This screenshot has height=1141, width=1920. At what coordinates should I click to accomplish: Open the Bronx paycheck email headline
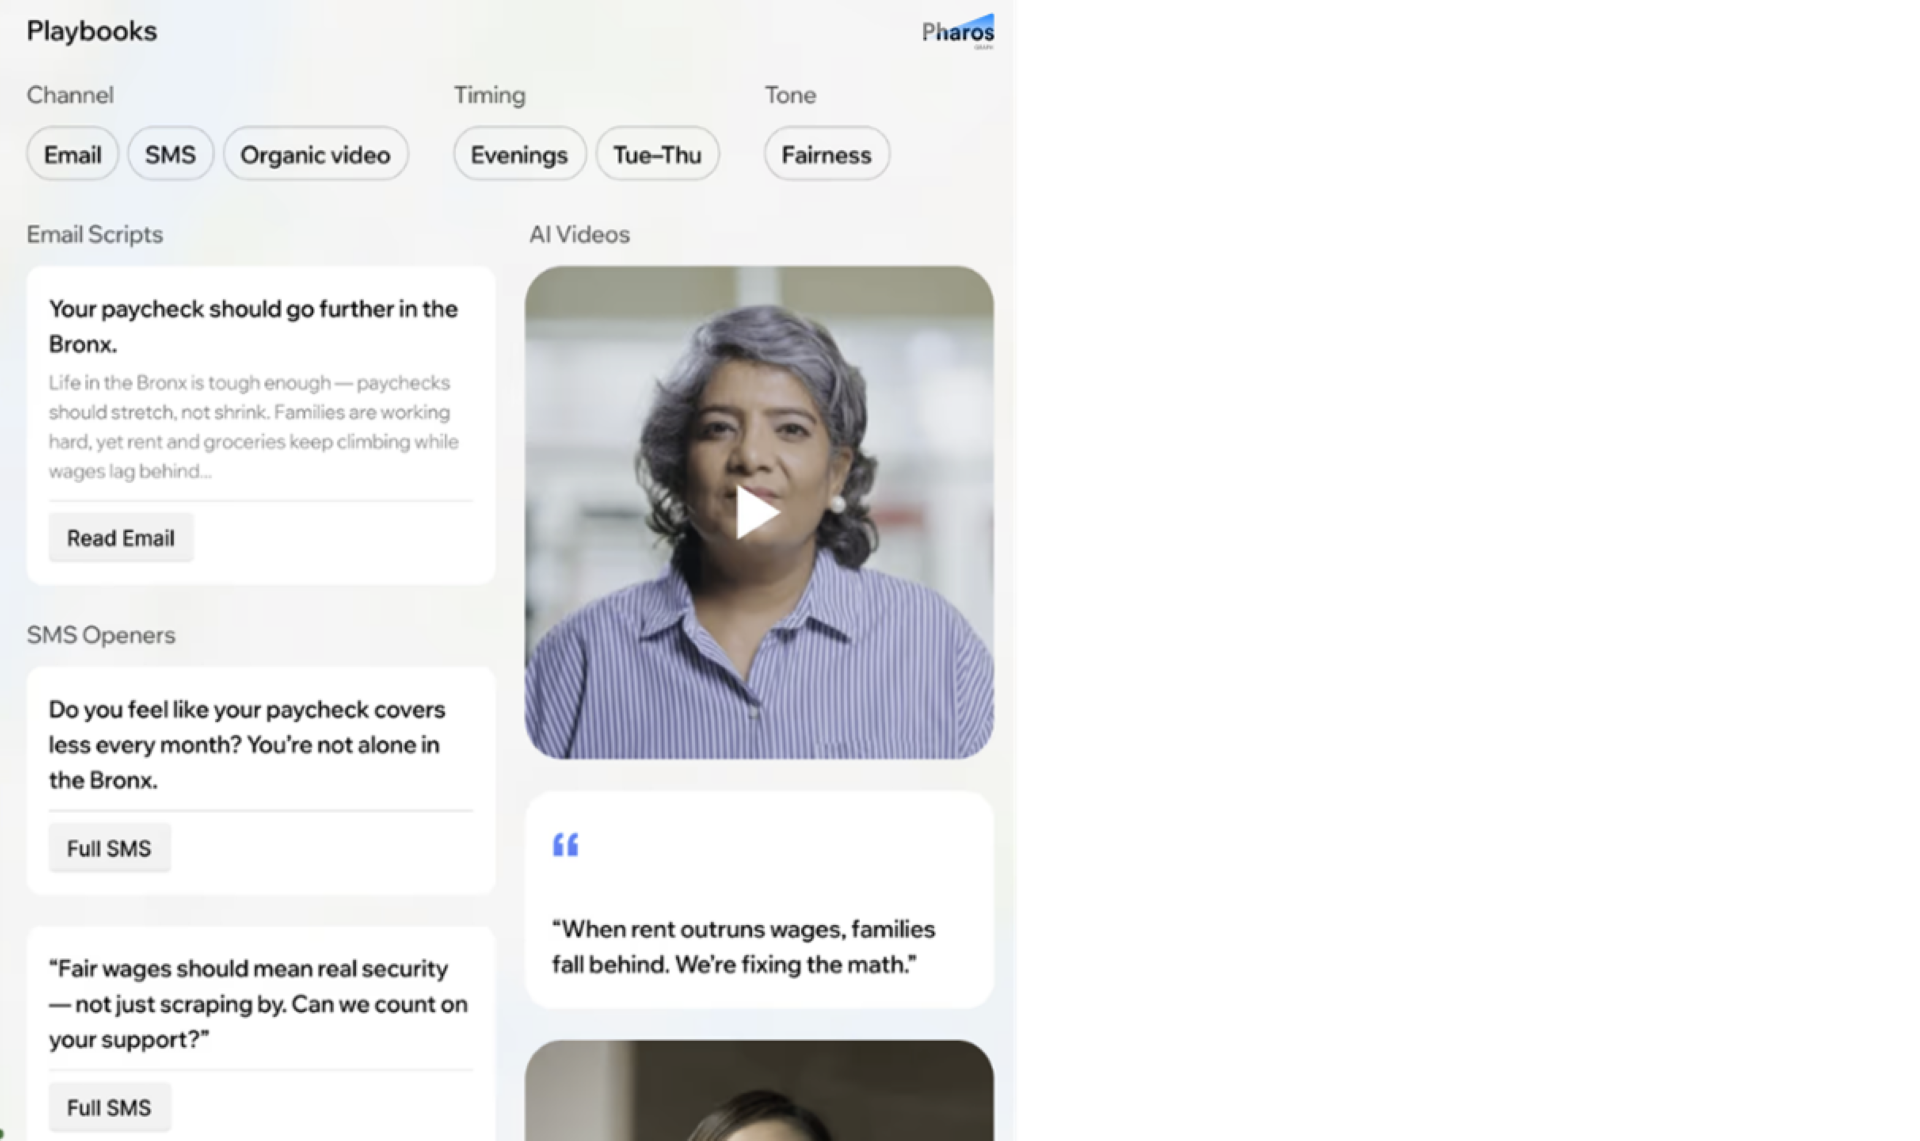click(252, 326)
